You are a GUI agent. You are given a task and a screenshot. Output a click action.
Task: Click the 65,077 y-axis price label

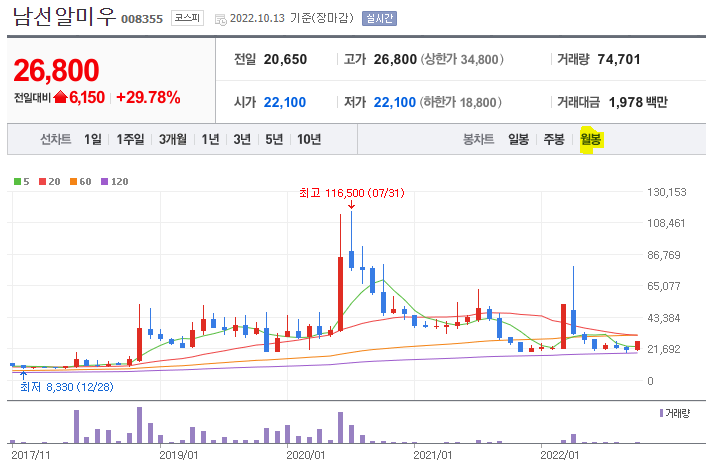tap(664, 286)
